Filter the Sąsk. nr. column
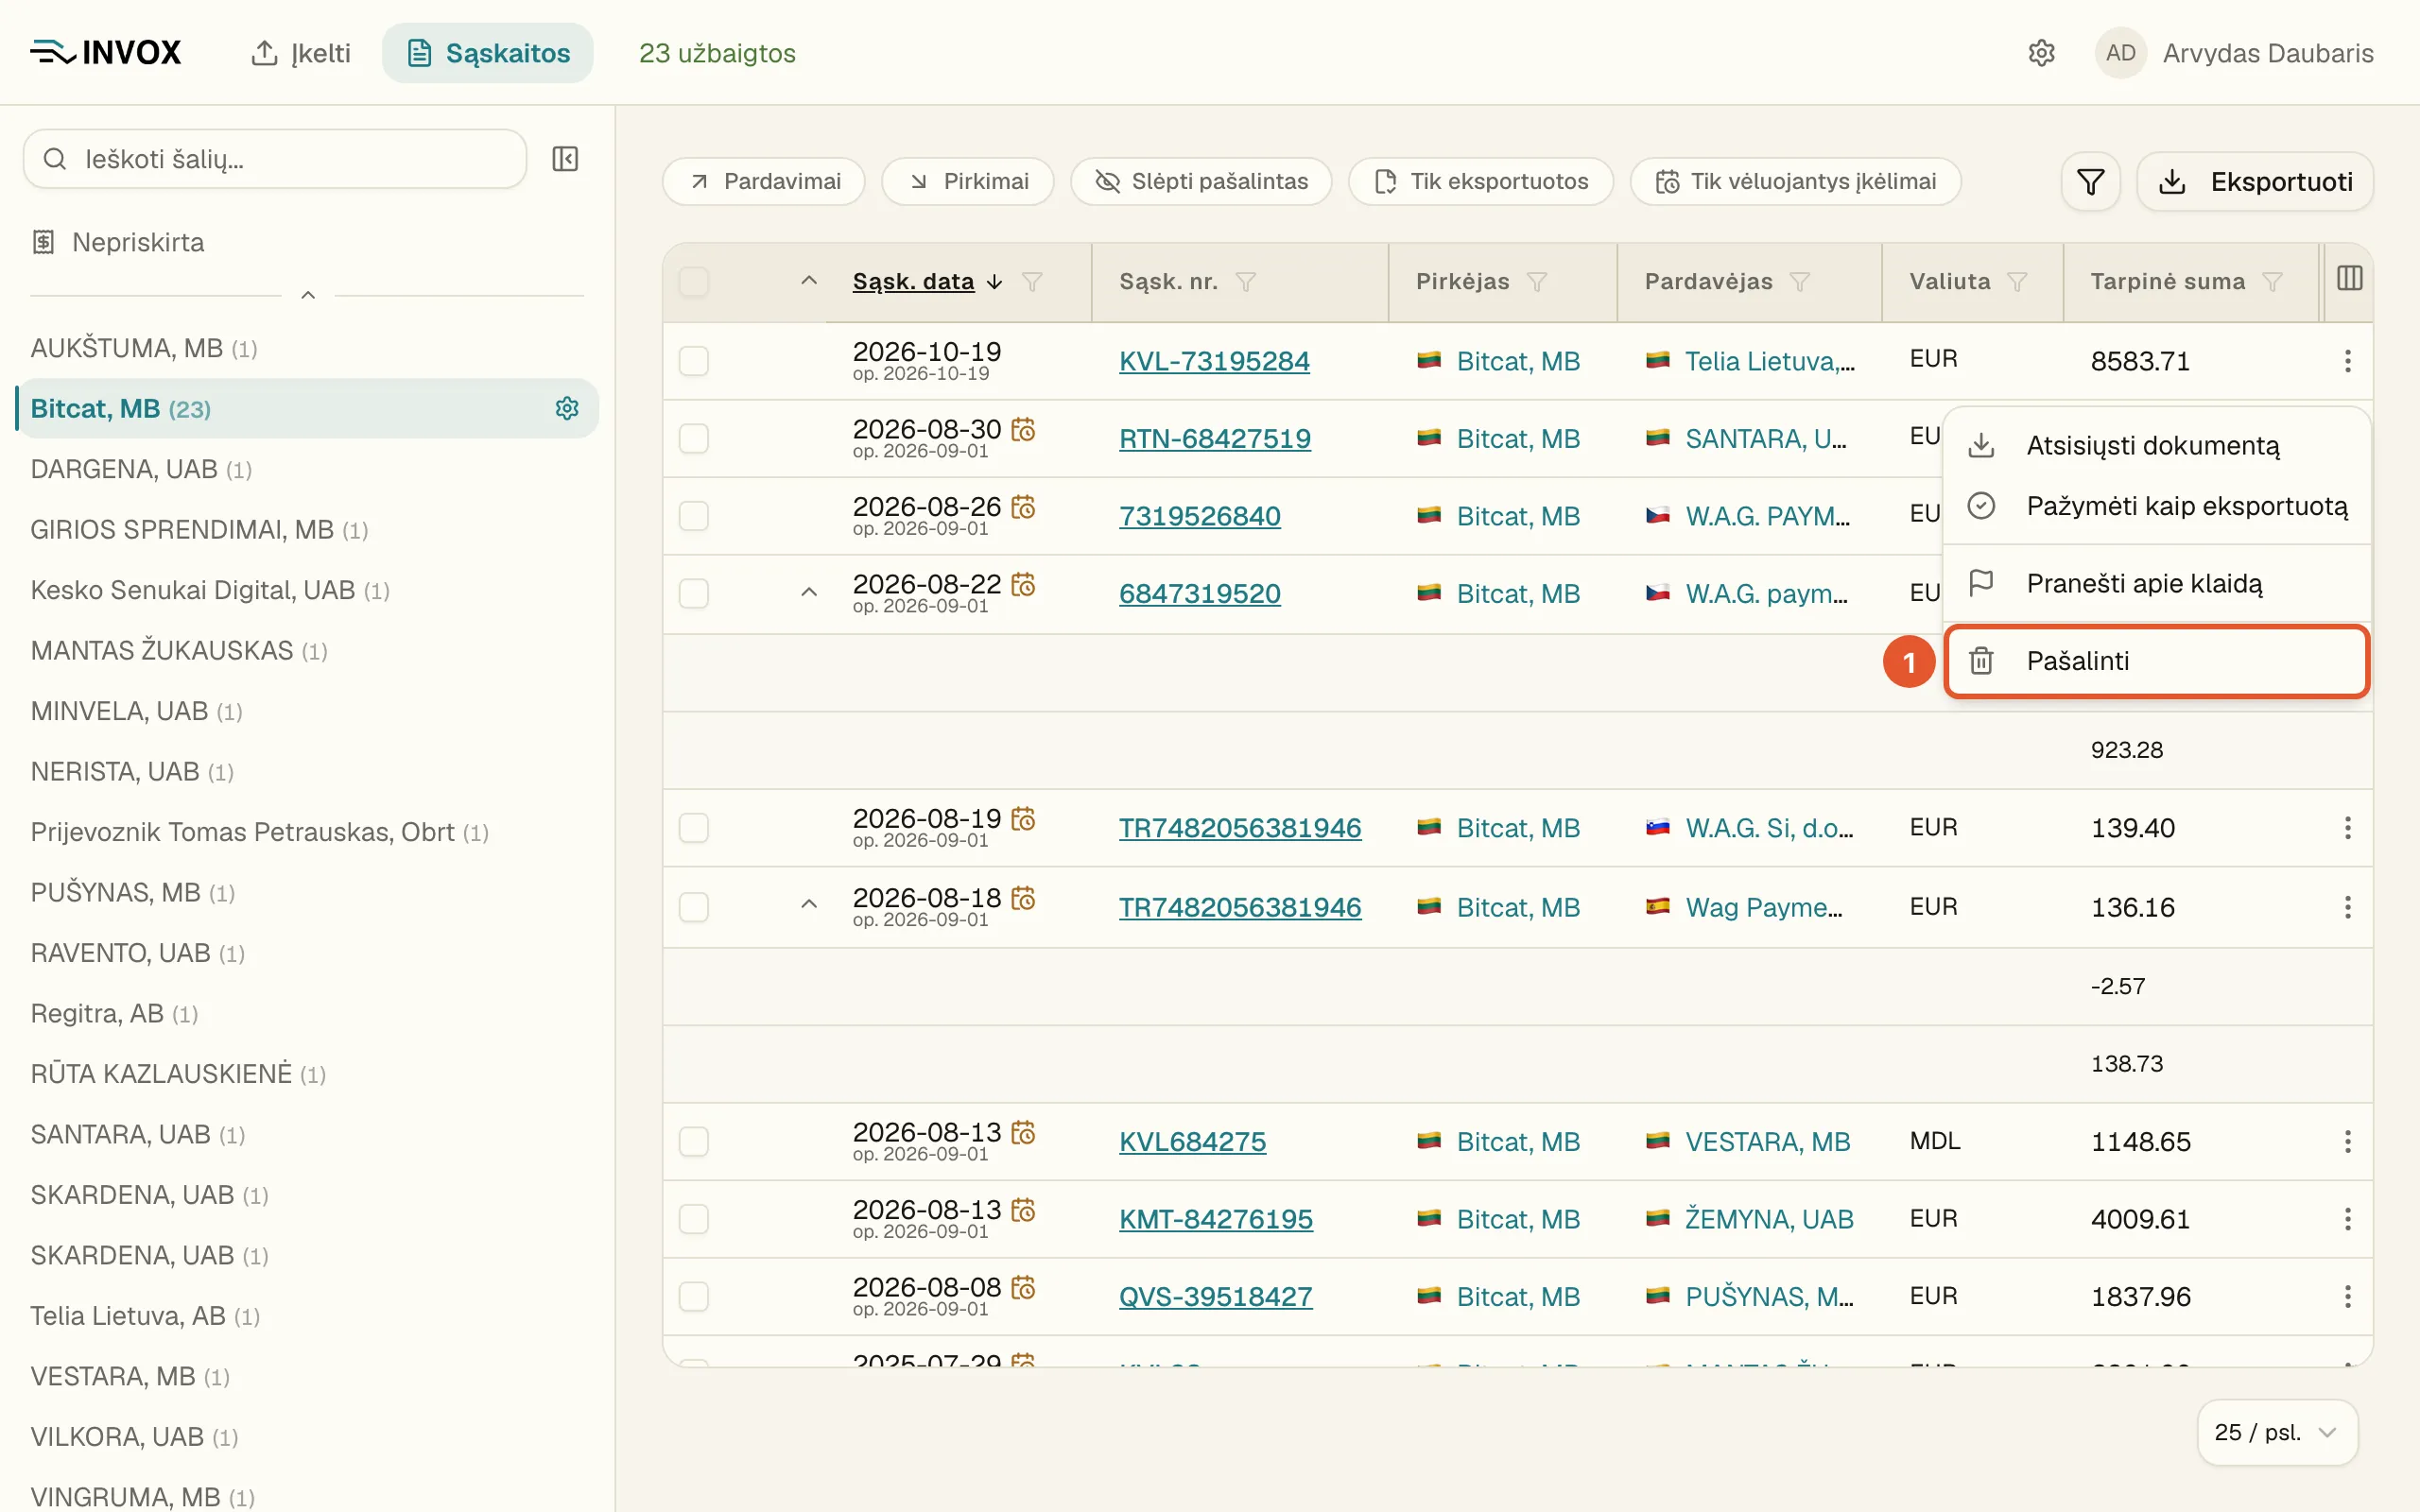This screenshot has width=2420, height=1512. pyautogui.click(x=1245, y=282)
